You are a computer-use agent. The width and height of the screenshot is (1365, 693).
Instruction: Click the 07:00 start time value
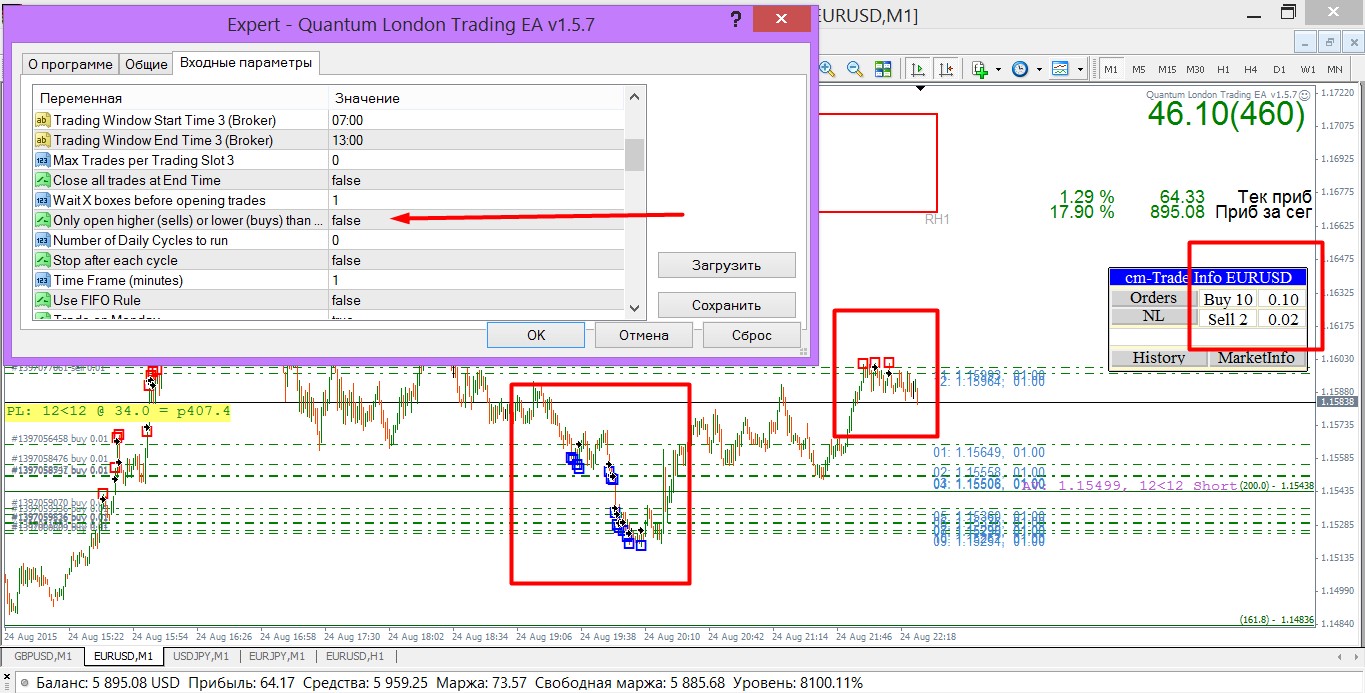(347, 120)
